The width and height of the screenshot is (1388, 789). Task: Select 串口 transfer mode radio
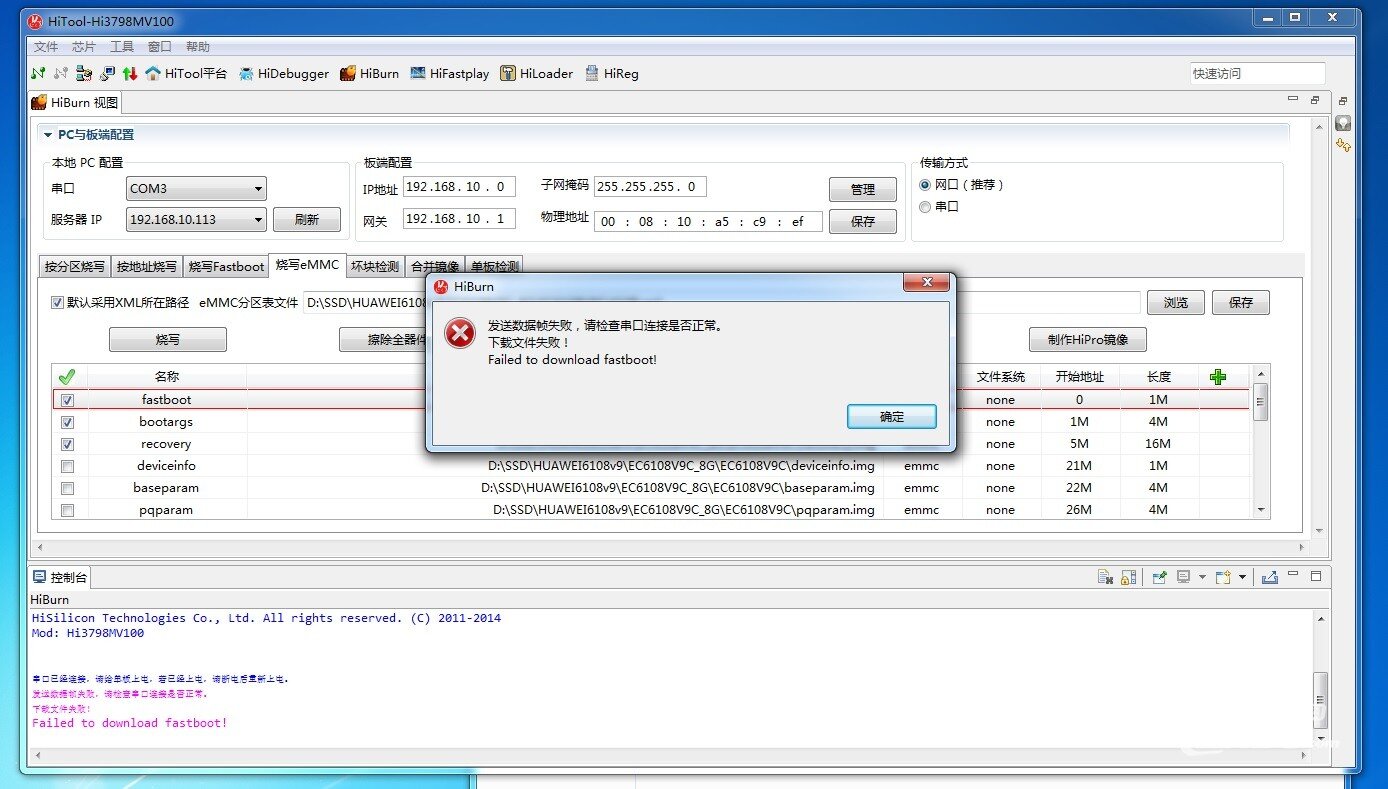925,207
